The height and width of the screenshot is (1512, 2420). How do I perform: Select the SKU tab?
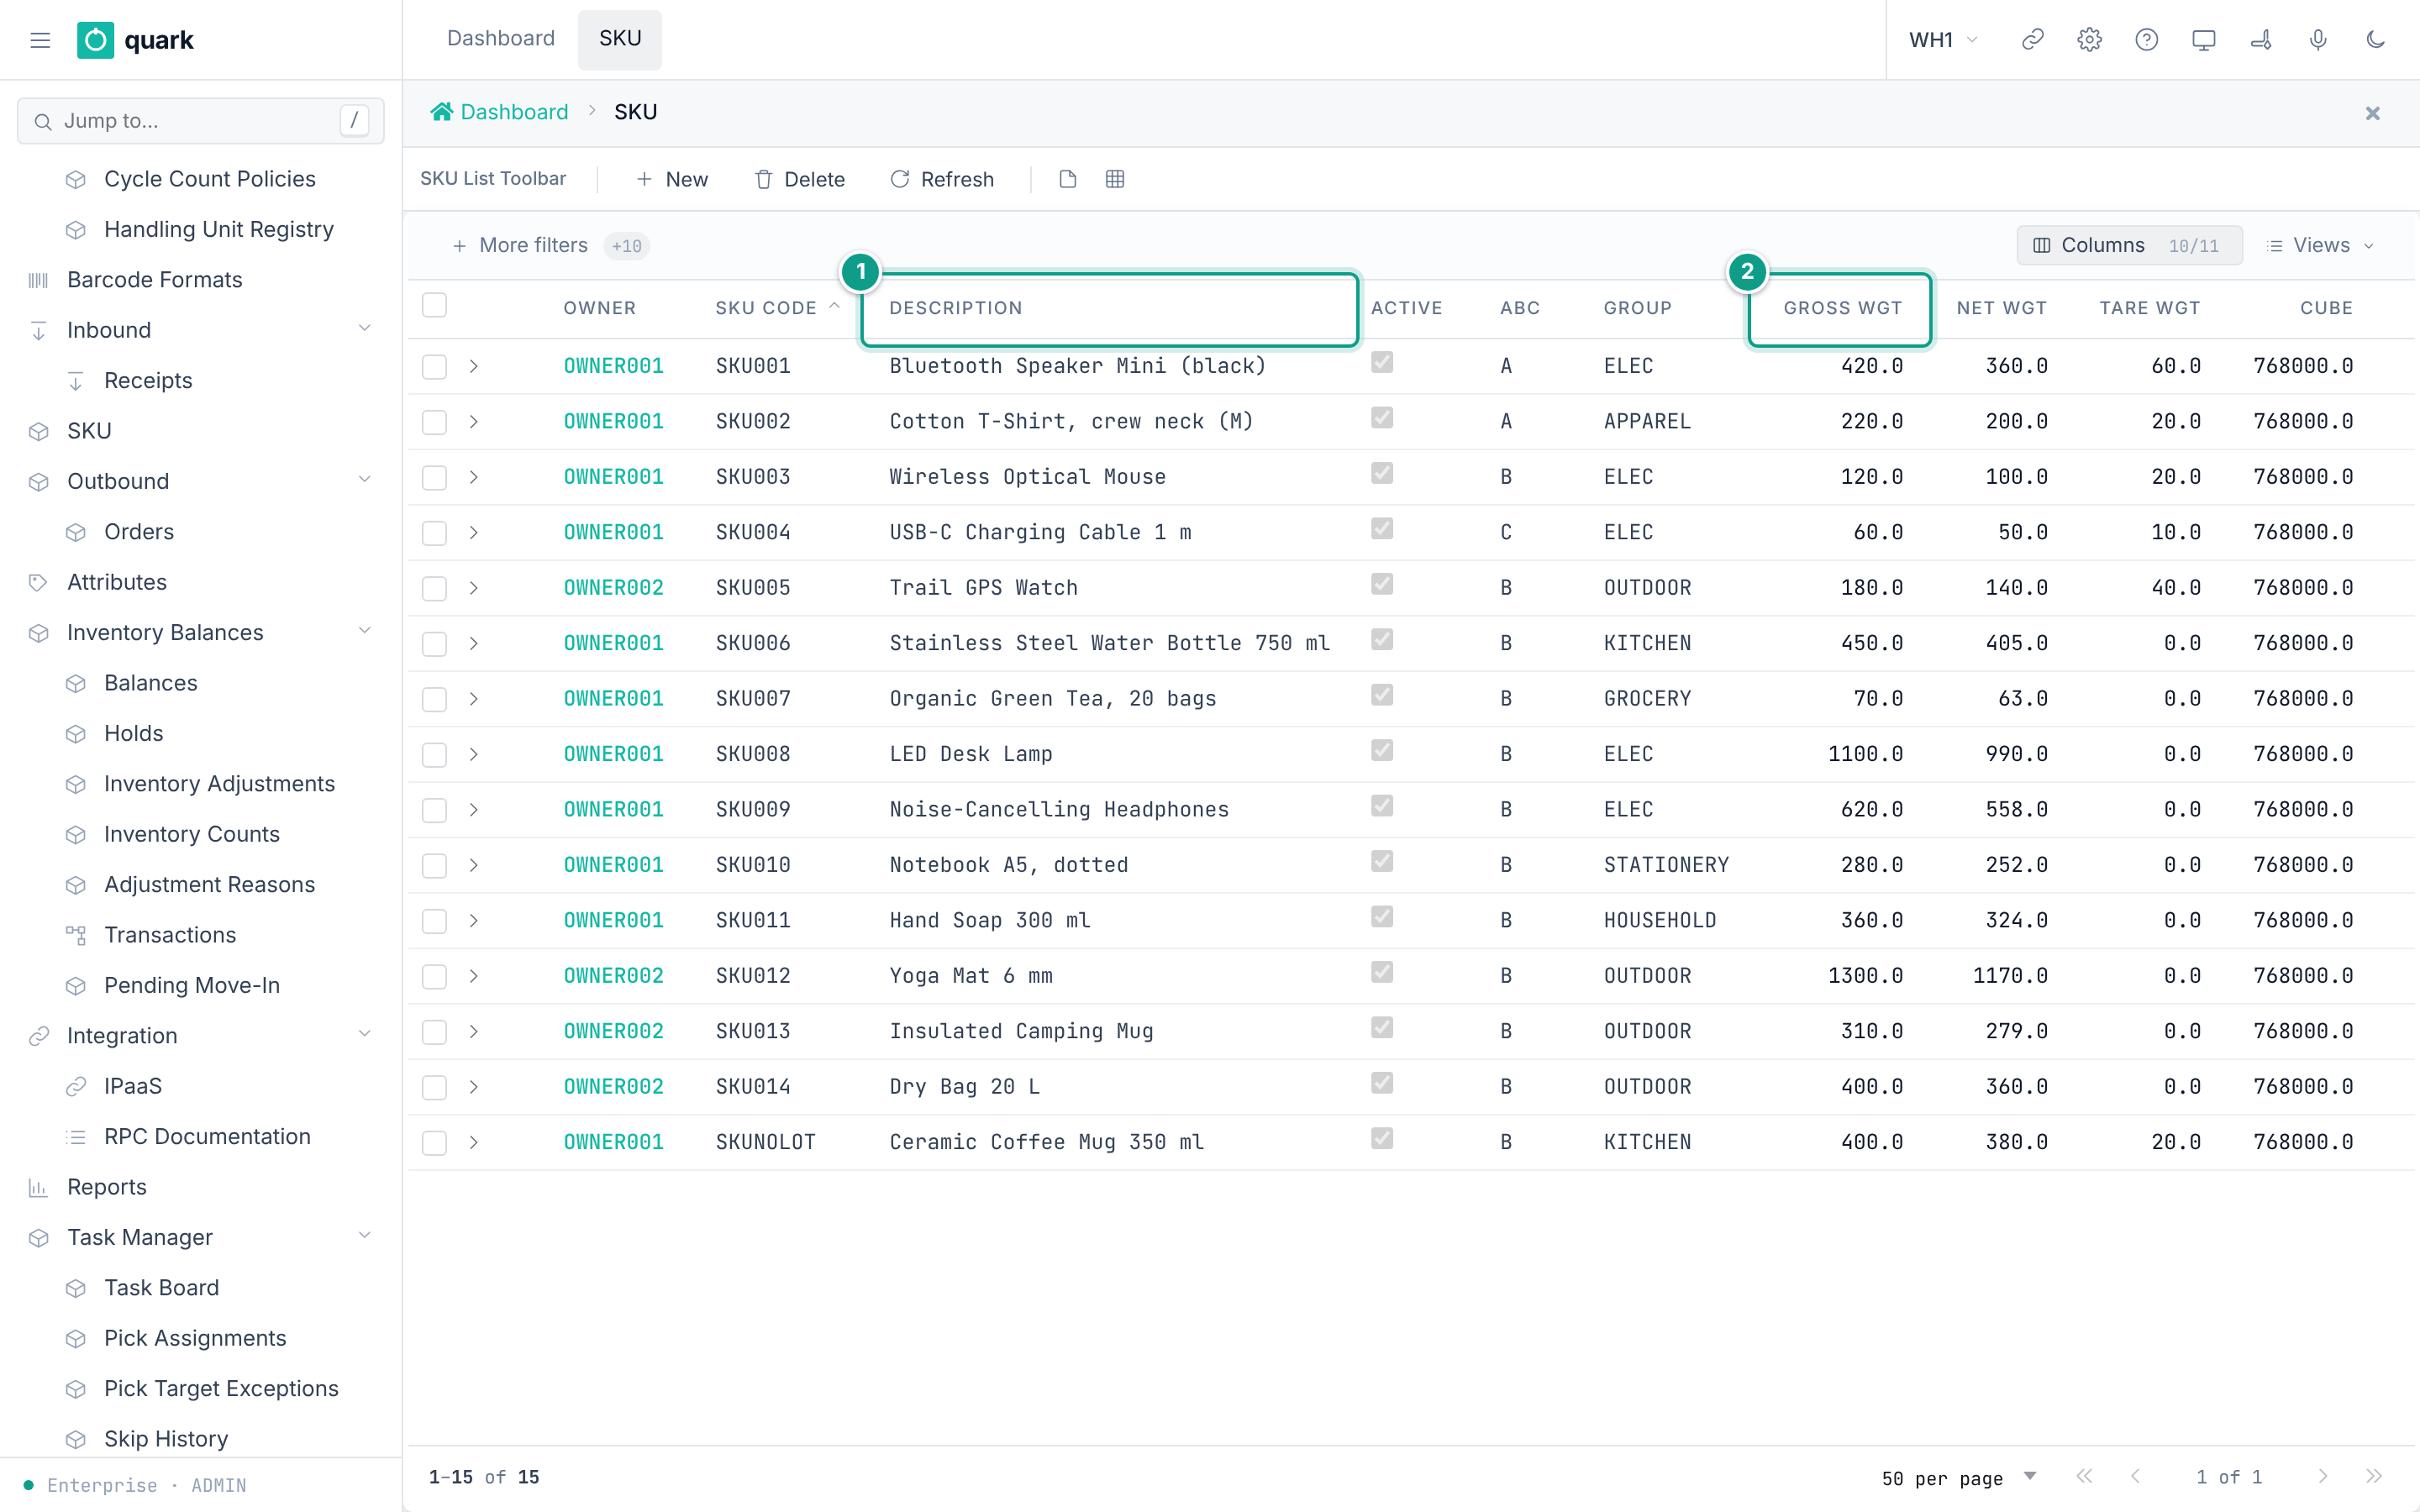[620, 39]
